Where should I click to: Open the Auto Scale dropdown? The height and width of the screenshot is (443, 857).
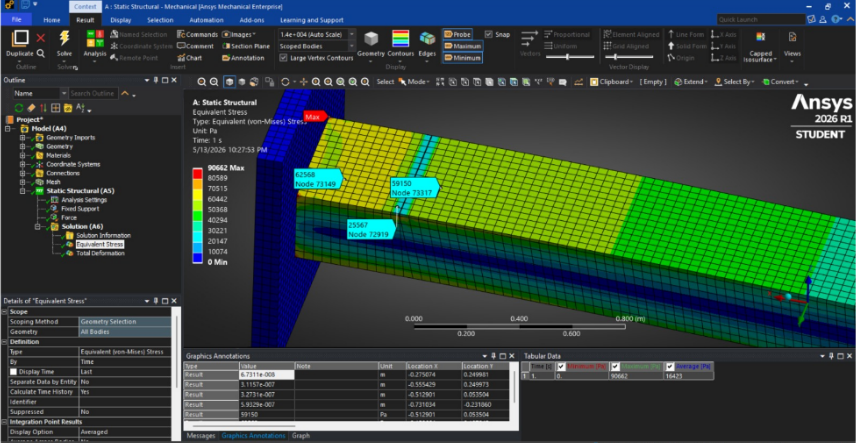coord(317,34)
